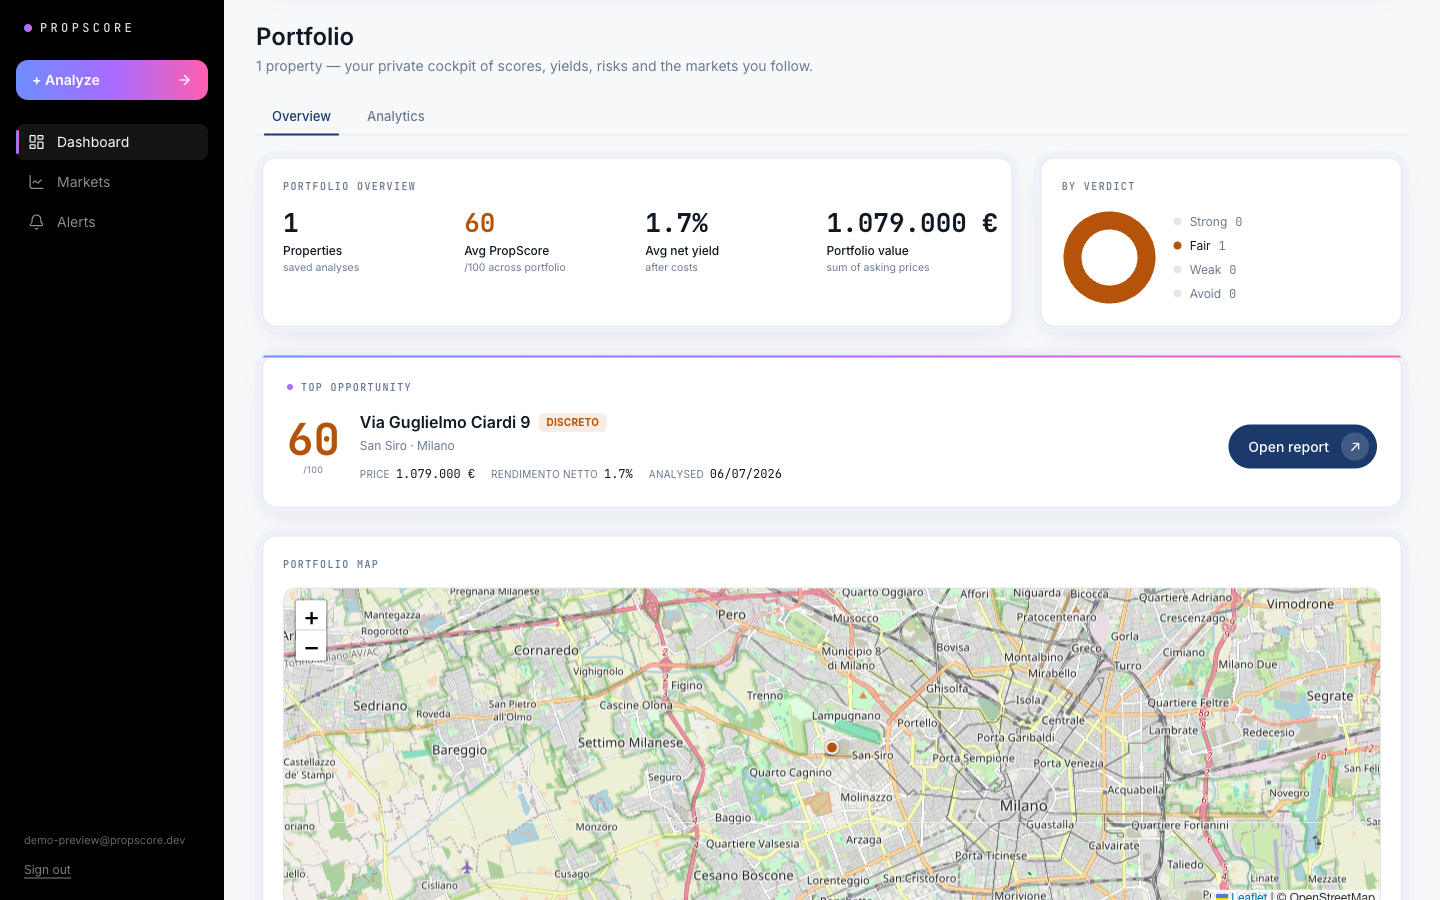
Task: Click the Avoid verdict legend dot
Action: click(x=1177, y=294)
